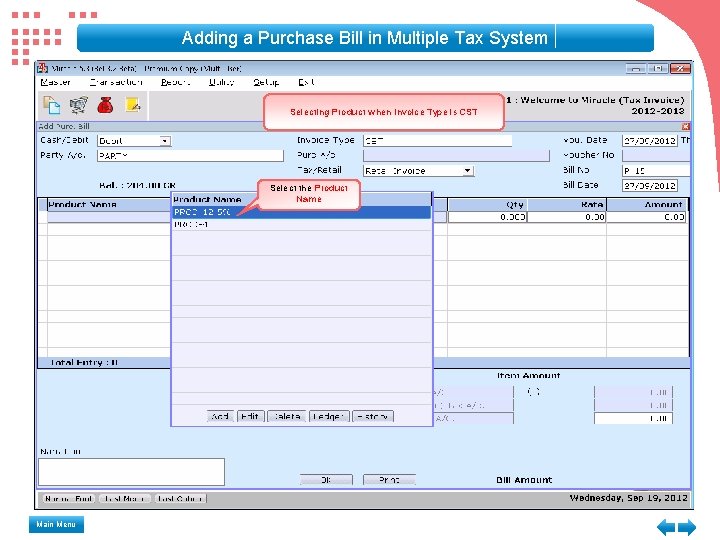Screen dimensions: 720x540
Task: Open the Report menu
Action: point(175,82)
